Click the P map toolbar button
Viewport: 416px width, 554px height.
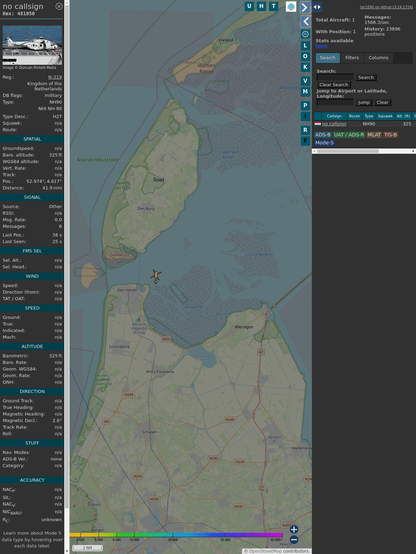coord(305,105)
